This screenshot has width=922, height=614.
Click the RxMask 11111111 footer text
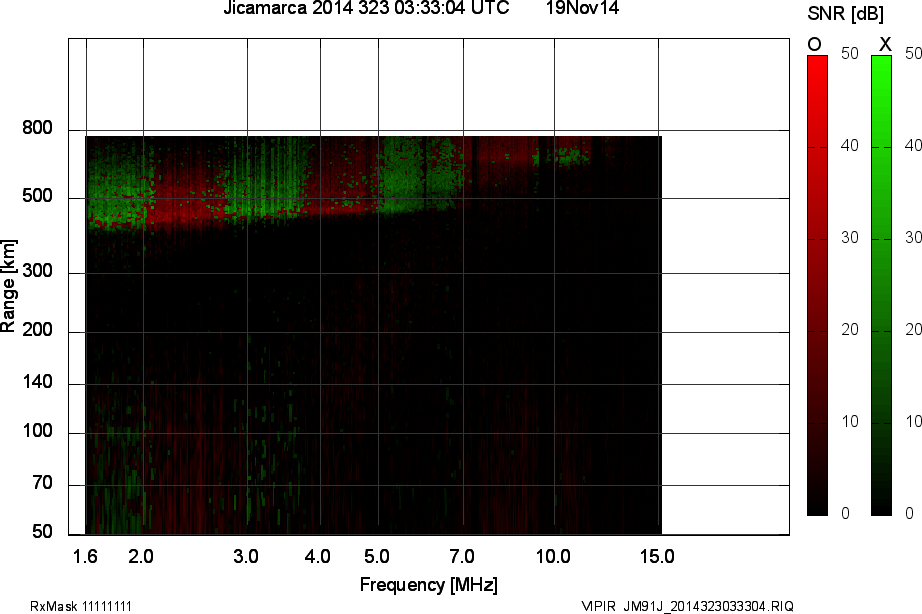[x=81, y=606]
